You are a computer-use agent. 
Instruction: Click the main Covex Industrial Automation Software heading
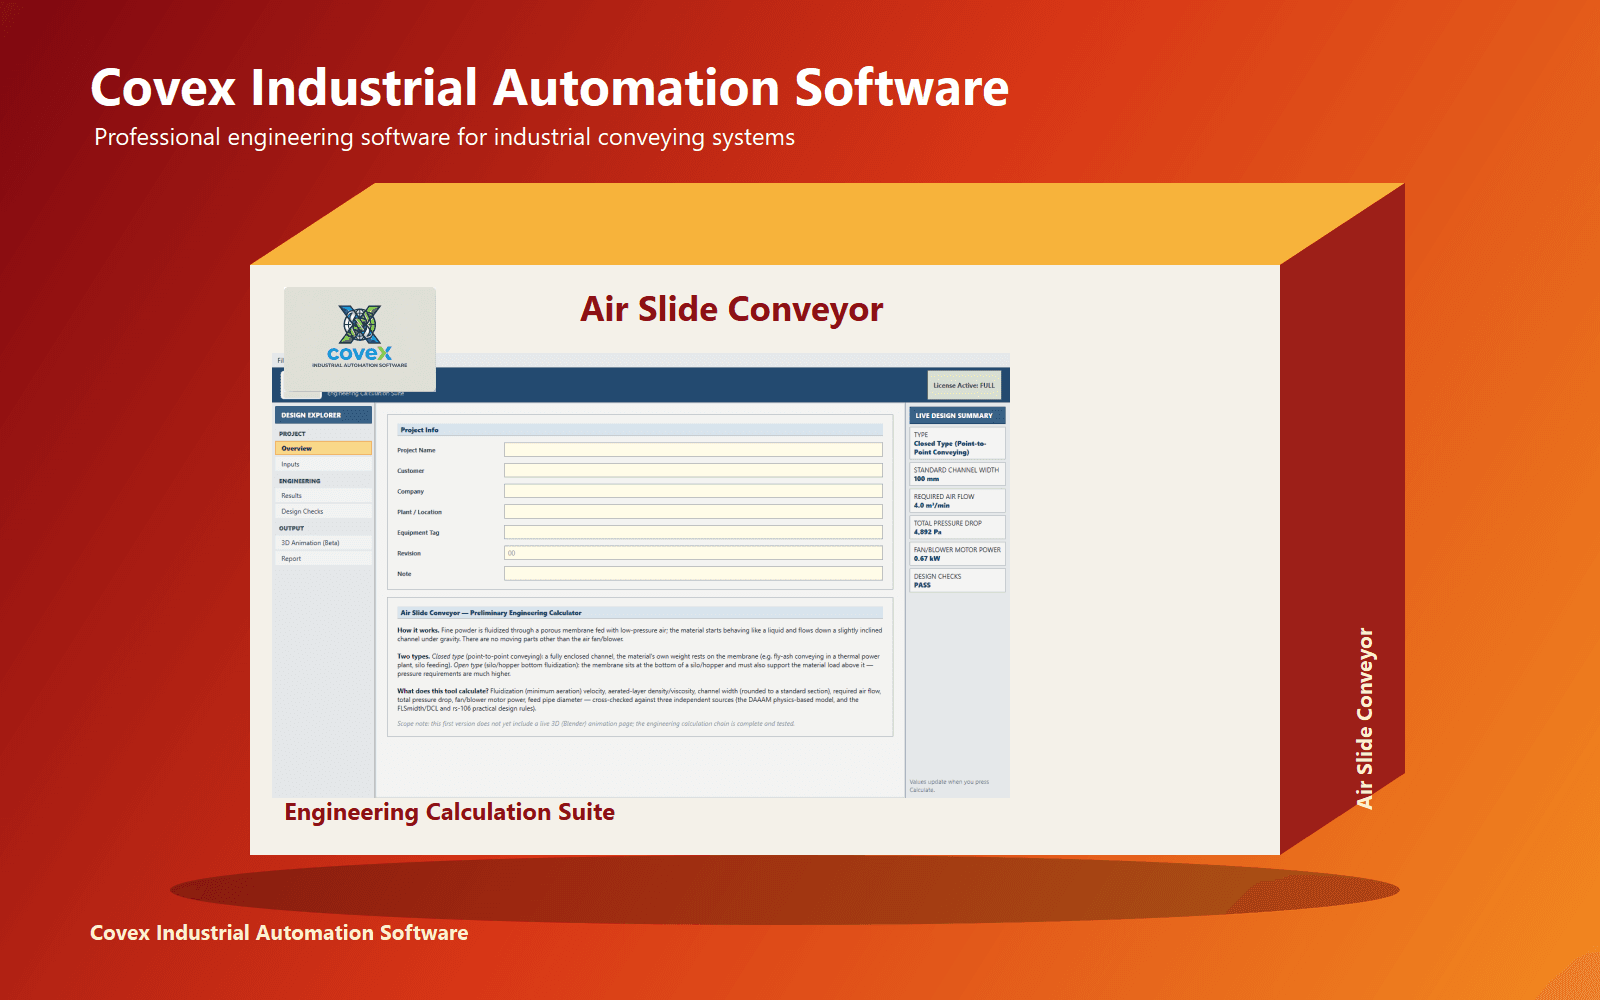coord(550,88)
